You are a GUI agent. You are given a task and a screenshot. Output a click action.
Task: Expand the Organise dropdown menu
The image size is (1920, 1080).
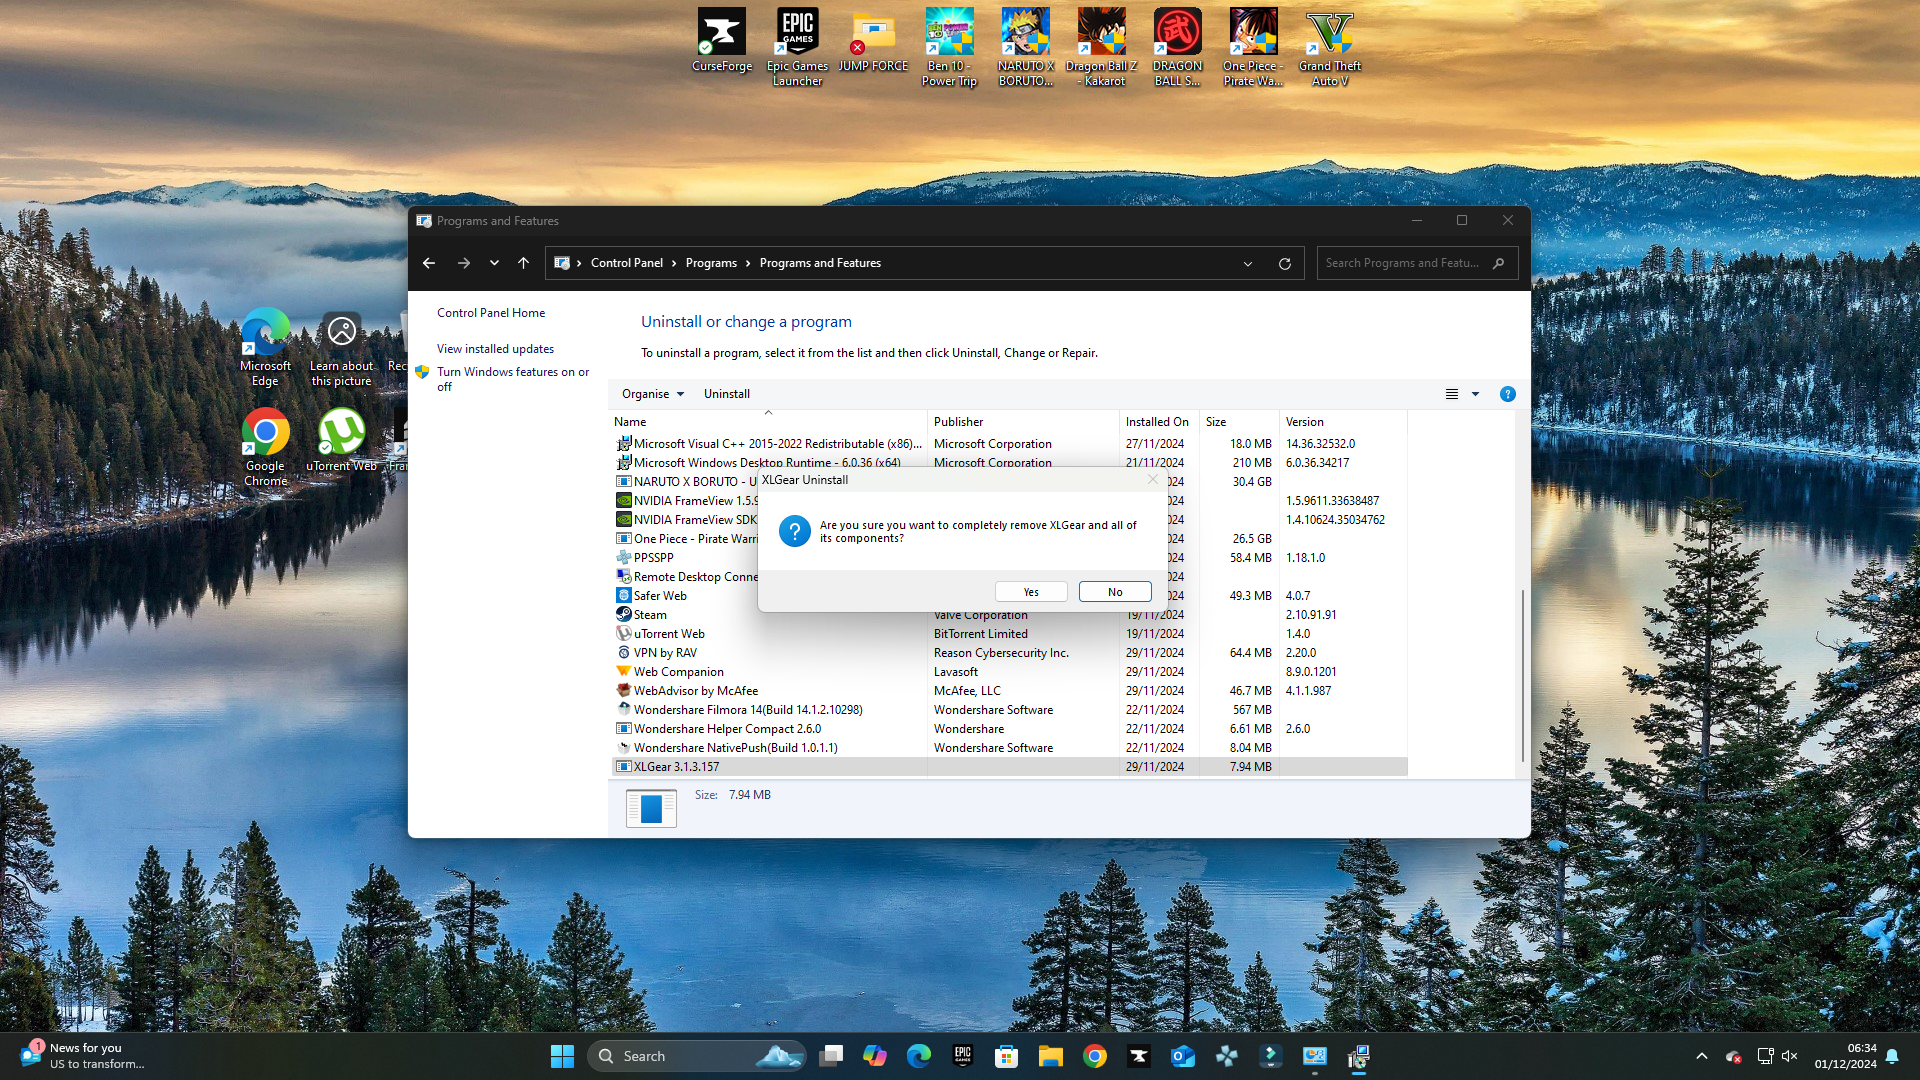click(x=653, y=394)
